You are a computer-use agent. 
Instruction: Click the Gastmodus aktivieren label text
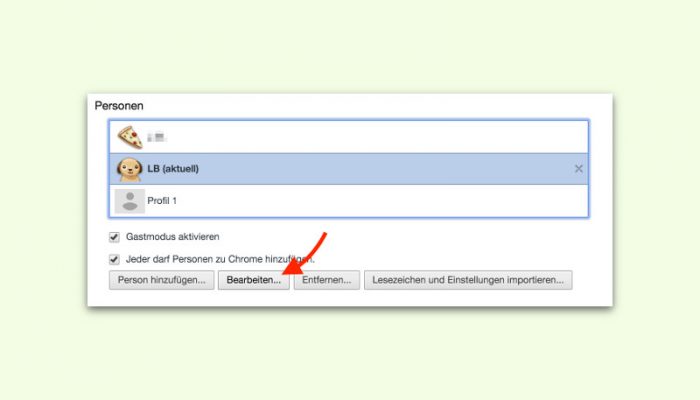coord(172,237)
